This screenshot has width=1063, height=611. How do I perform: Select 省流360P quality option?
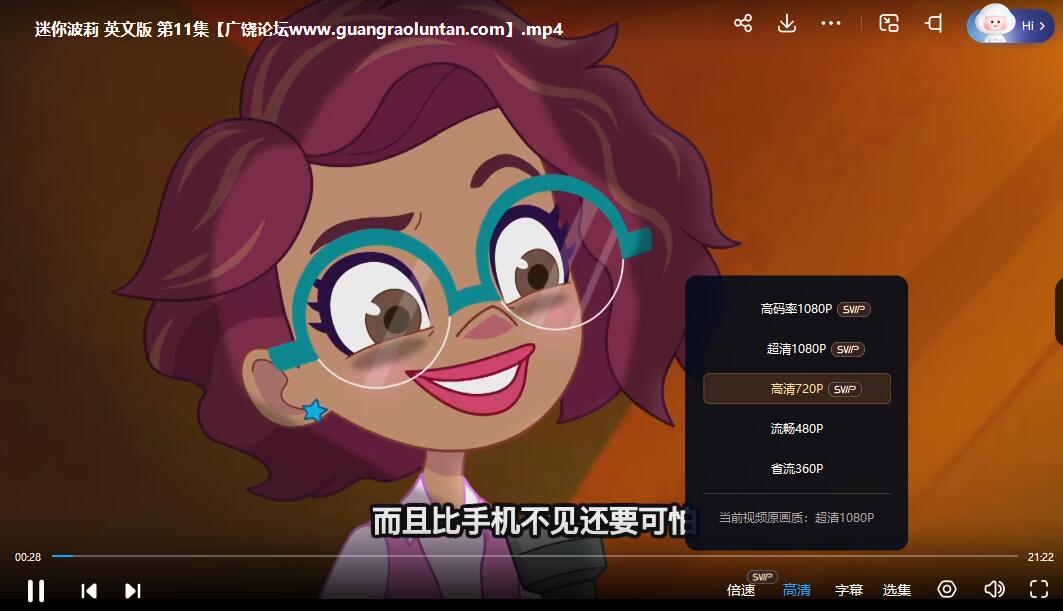tap(797, 469)
